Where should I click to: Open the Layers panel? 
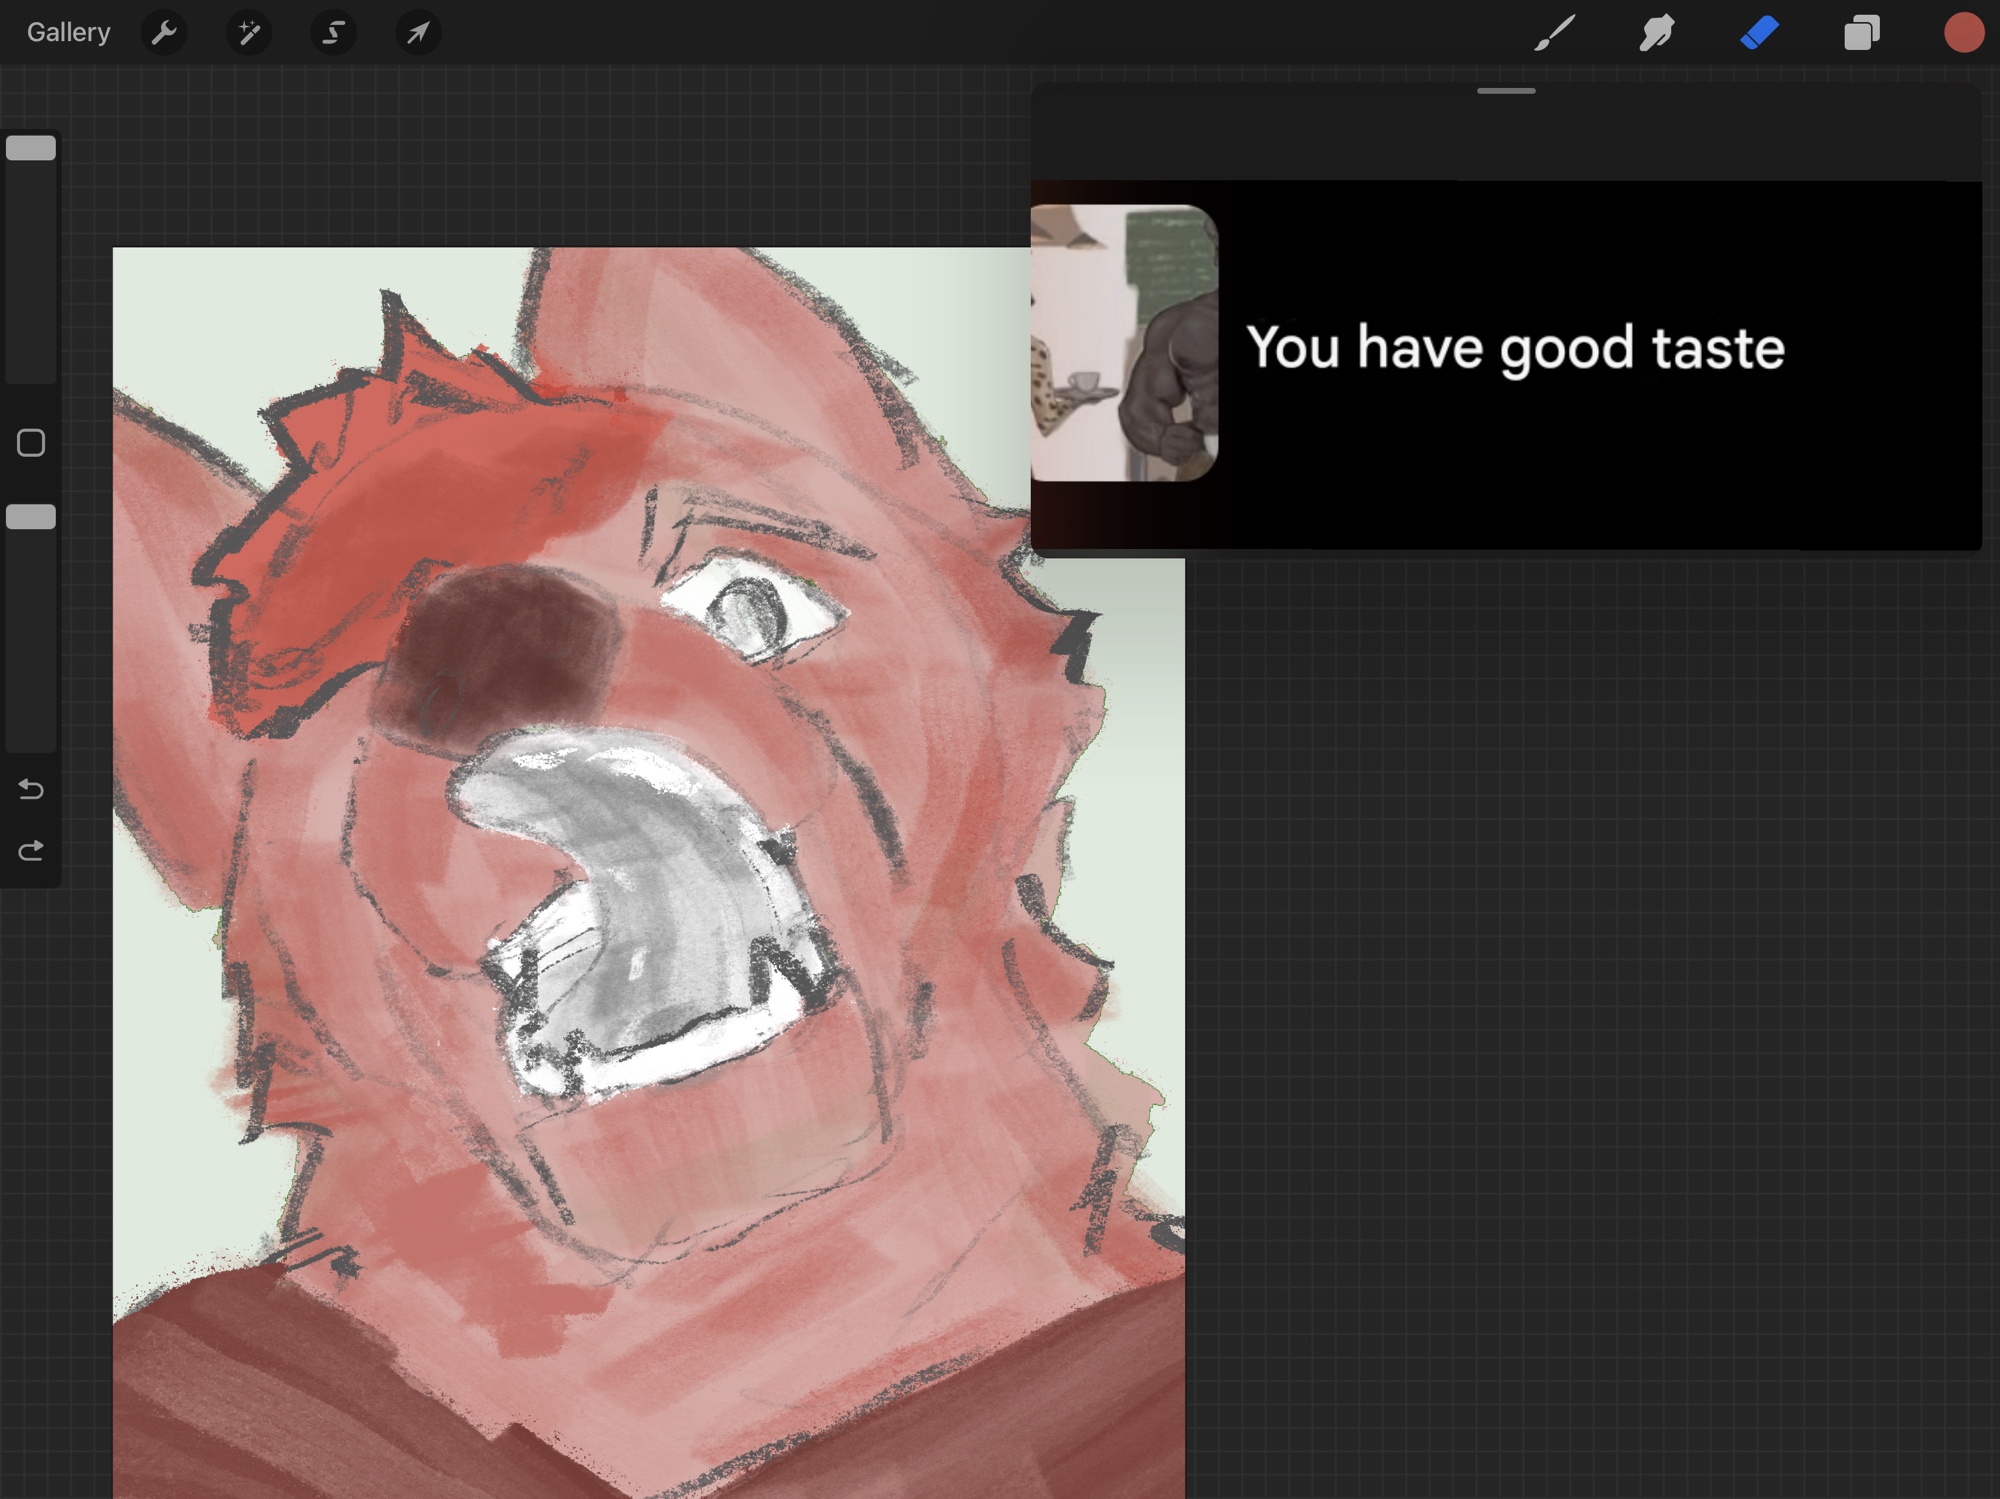tap(1861, 33)
